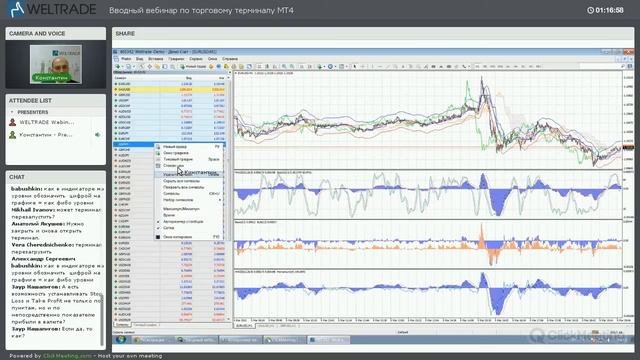Choose Показать все символы menu entry
This screenshot has height=360, width=640.
(x=189, y=187)
